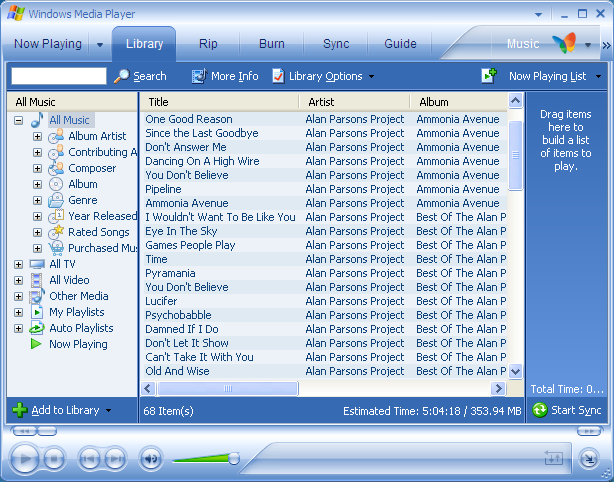This screenshot has height=482, width=614.
Task: Sort the list by the Title column
Action: coord(219,102)
